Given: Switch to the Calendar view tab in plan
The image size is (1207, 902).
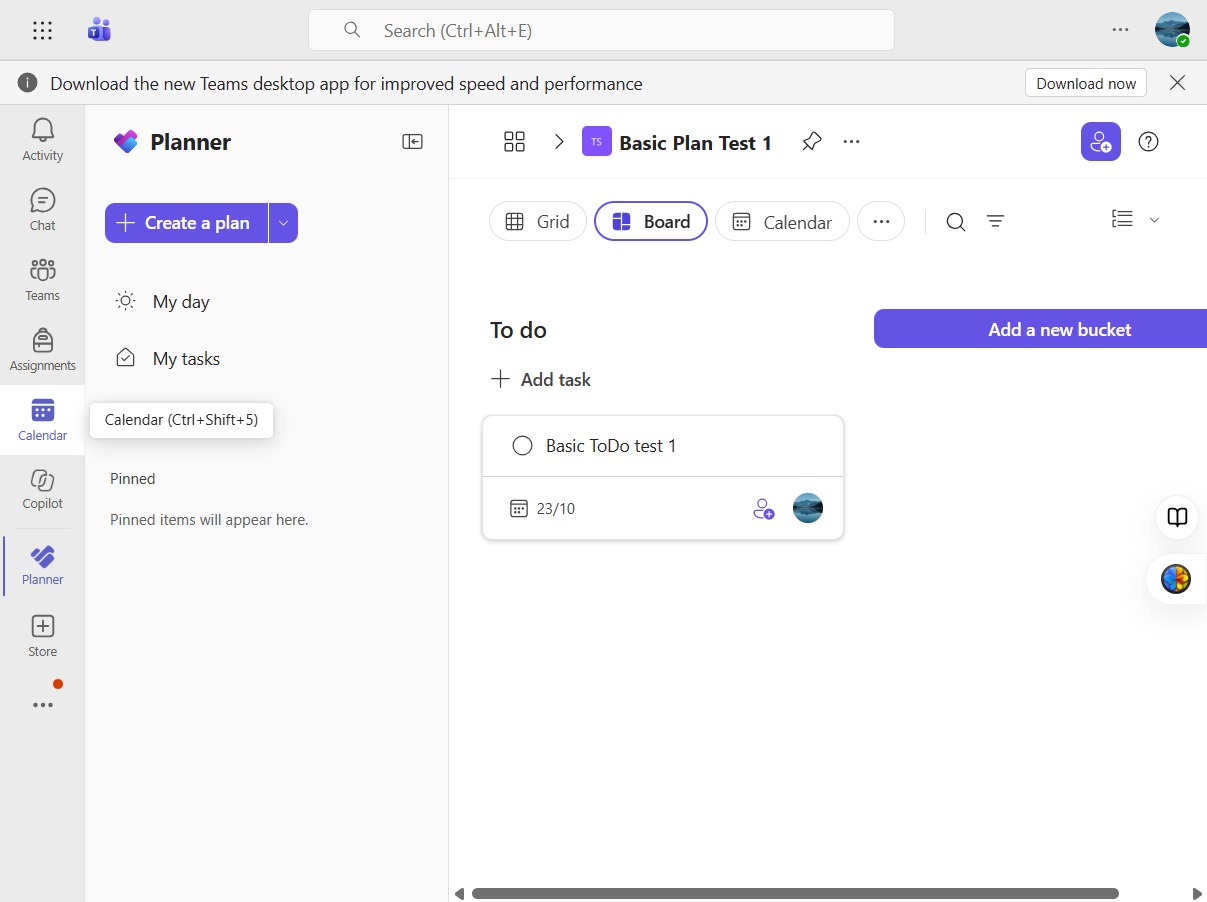Looking at the screenshot, I should [782, 222].
